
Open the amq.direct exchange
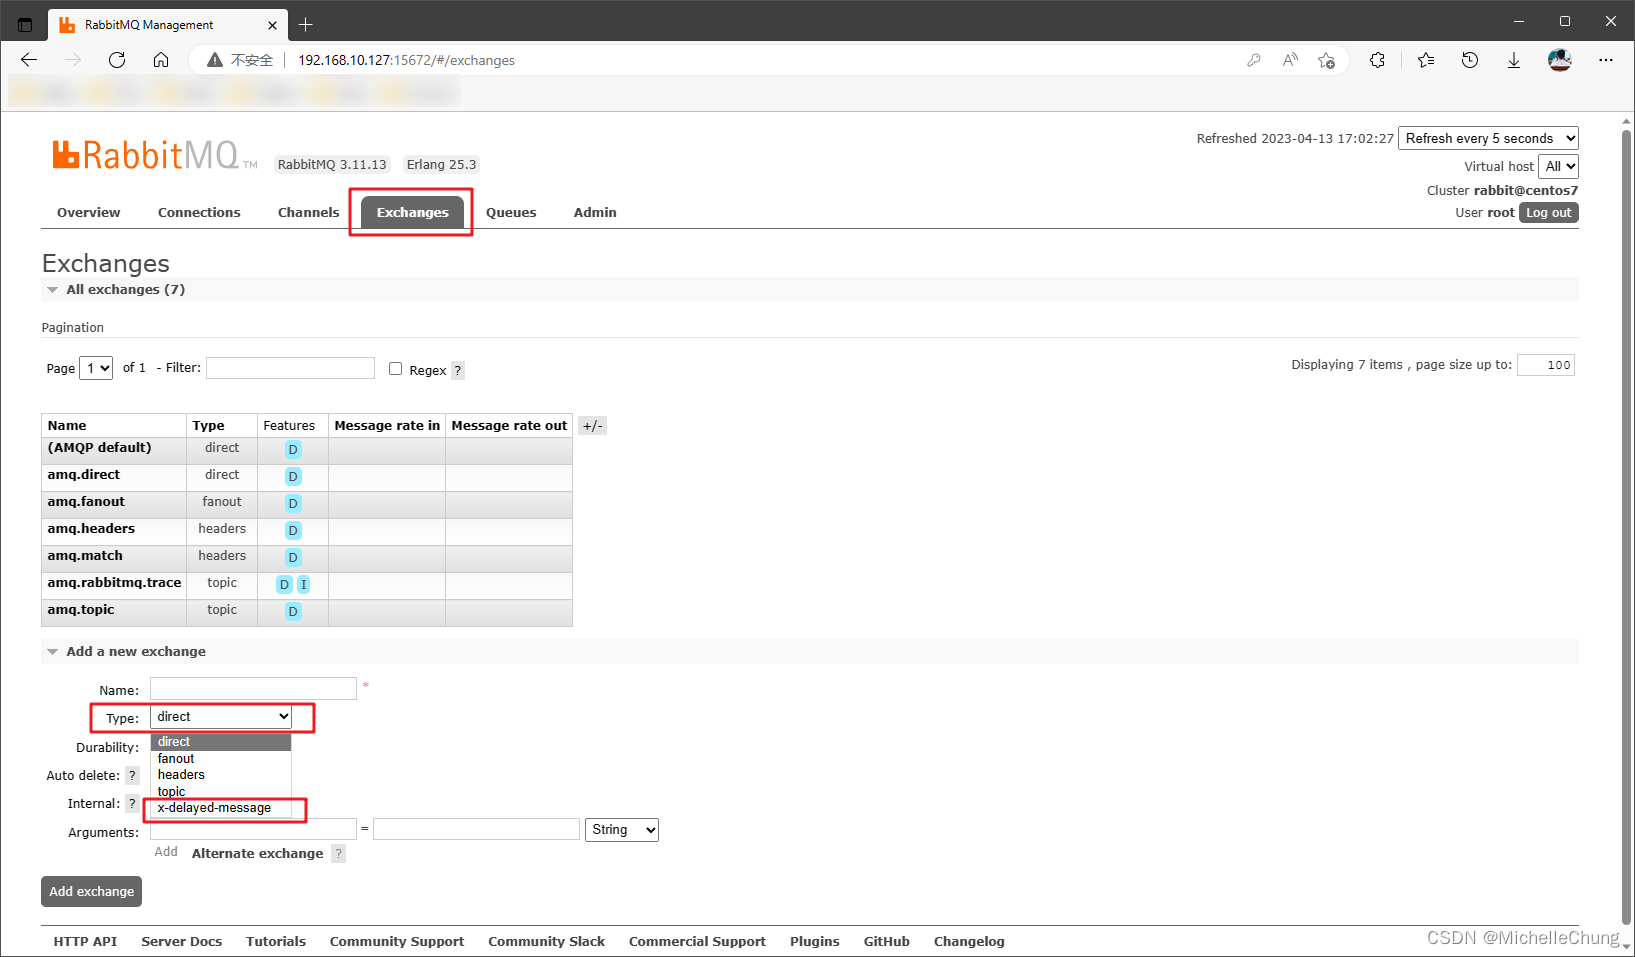point(84,475)
